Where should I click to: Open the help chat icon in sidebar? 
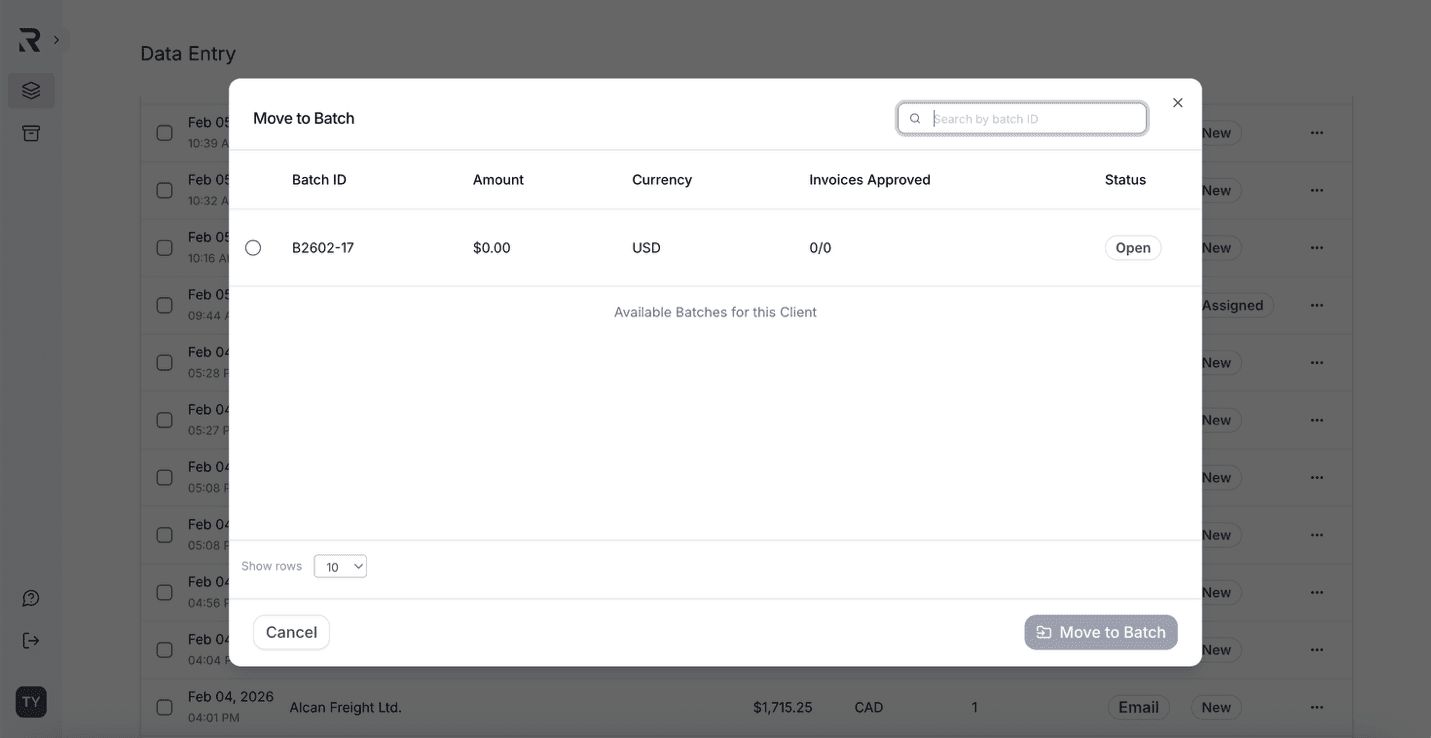pos(31,598)
